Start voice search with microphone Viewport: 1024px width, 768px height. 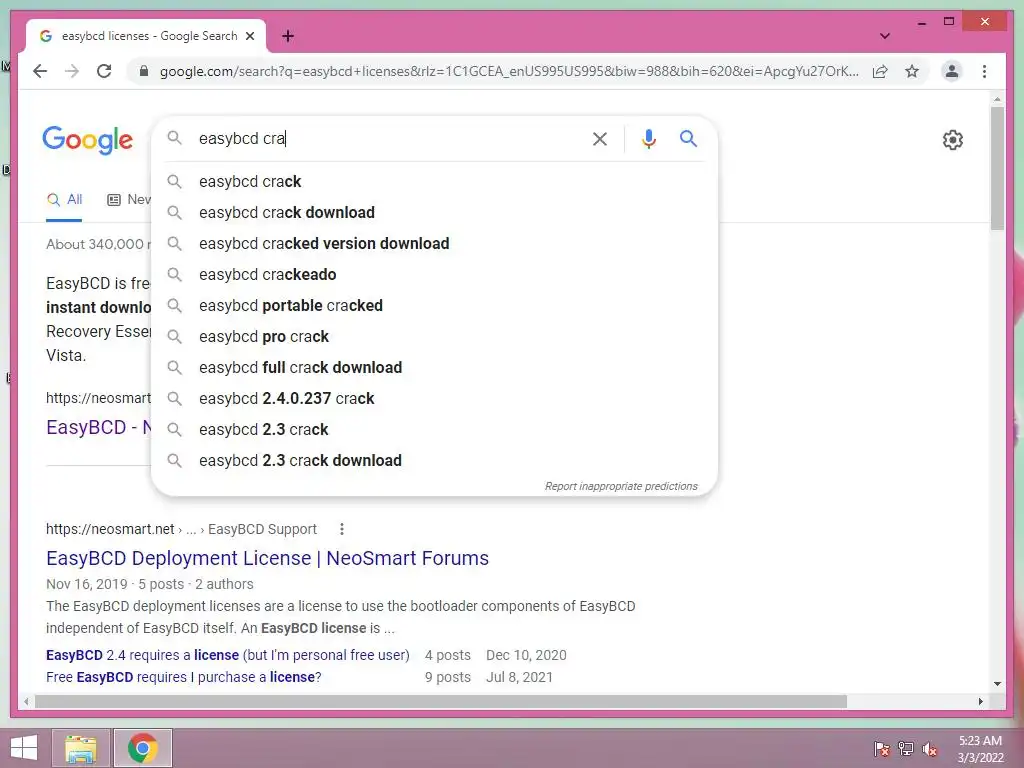(x=648, y=138)
